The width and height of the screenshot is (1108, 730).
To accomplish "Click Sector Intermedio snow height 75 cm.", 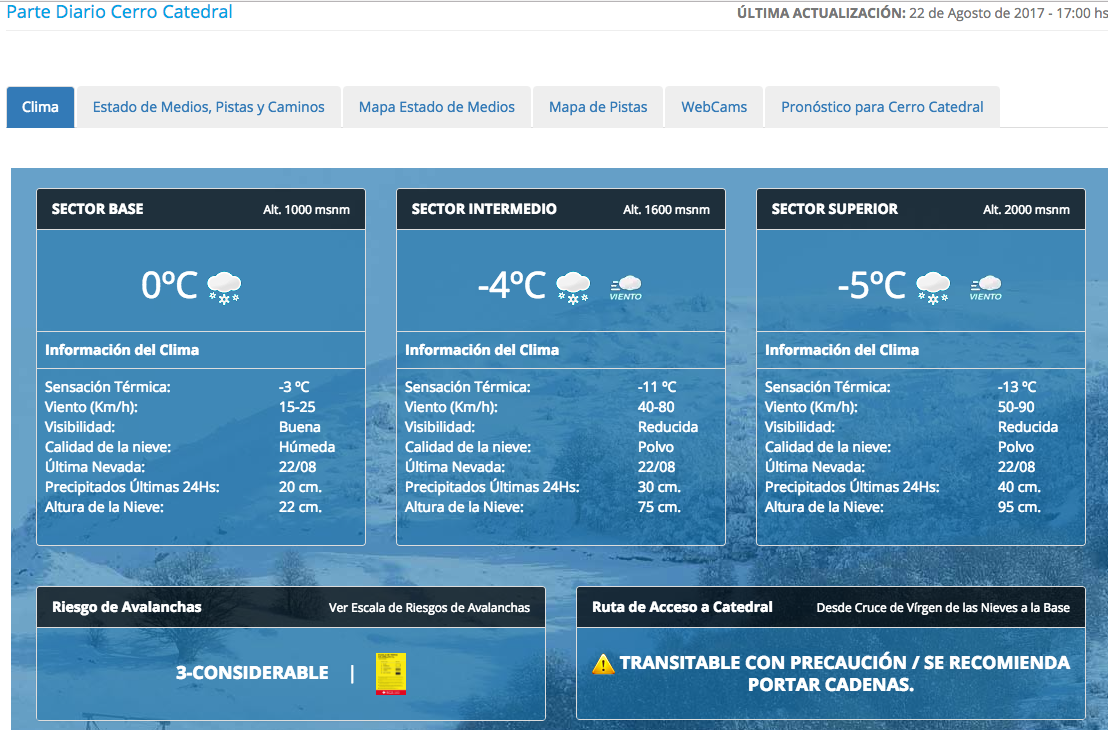I will 659,507.
